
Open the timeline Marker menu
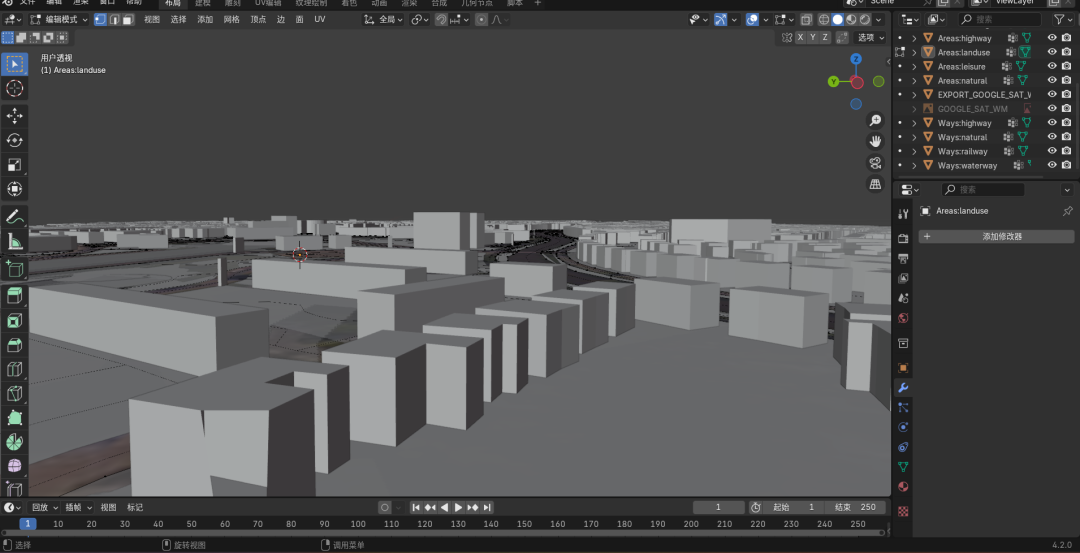click(x=135, y=508)
